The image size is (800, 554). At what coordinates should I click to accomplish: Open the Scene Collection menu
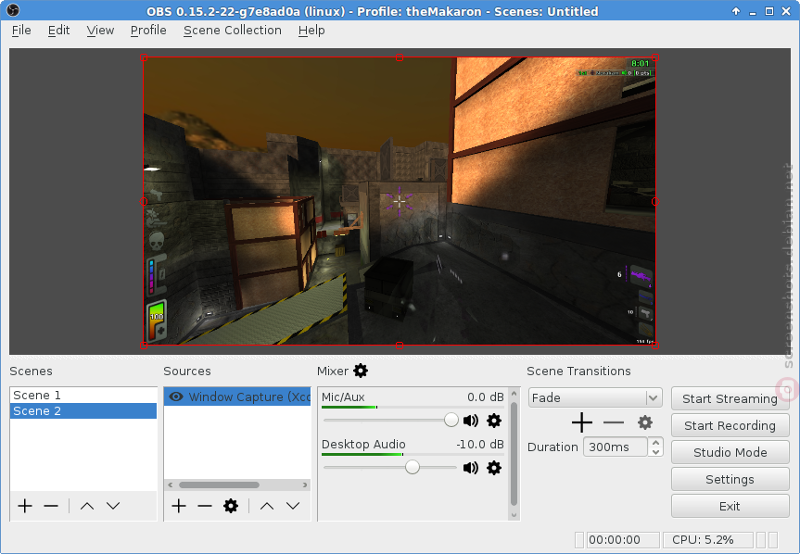[232, 31]
